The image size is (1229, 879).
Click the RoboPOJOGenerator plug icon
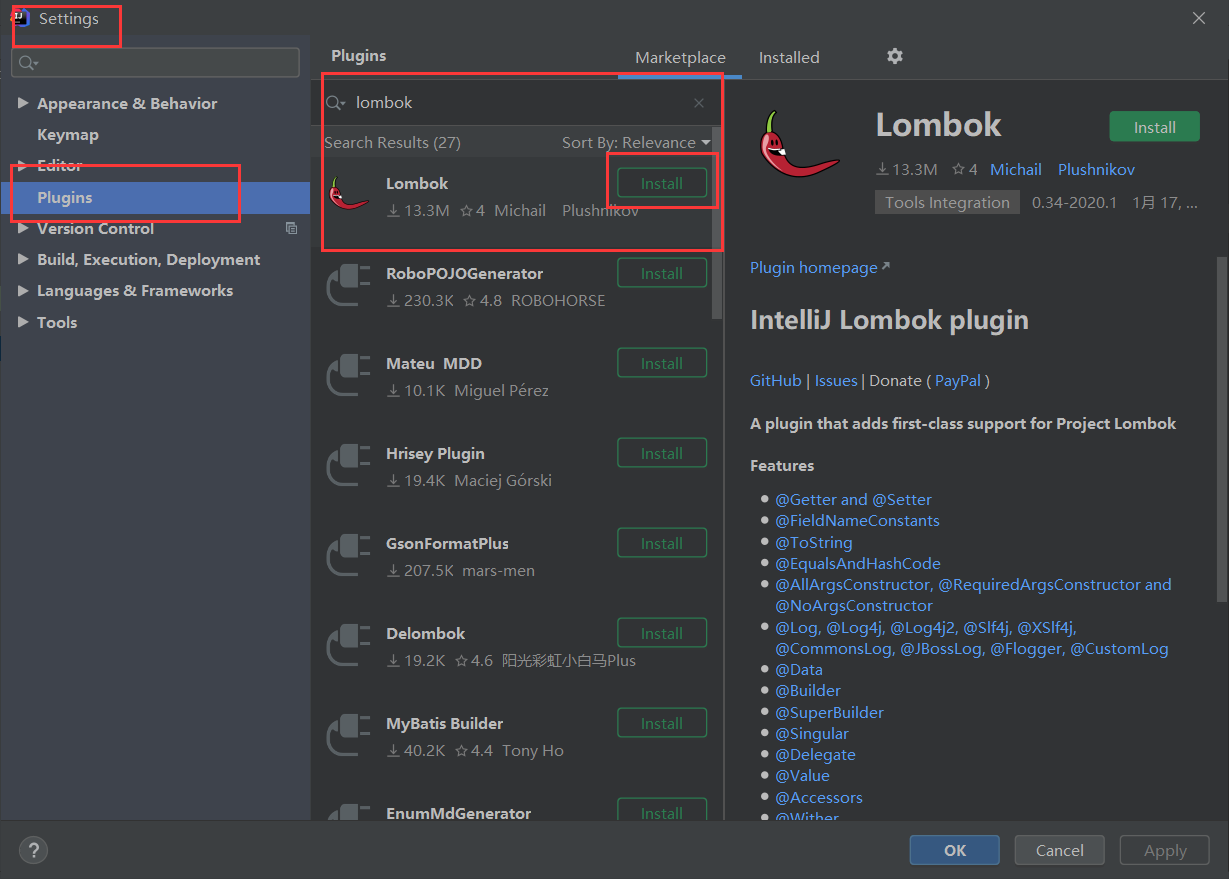pos(348,286)
